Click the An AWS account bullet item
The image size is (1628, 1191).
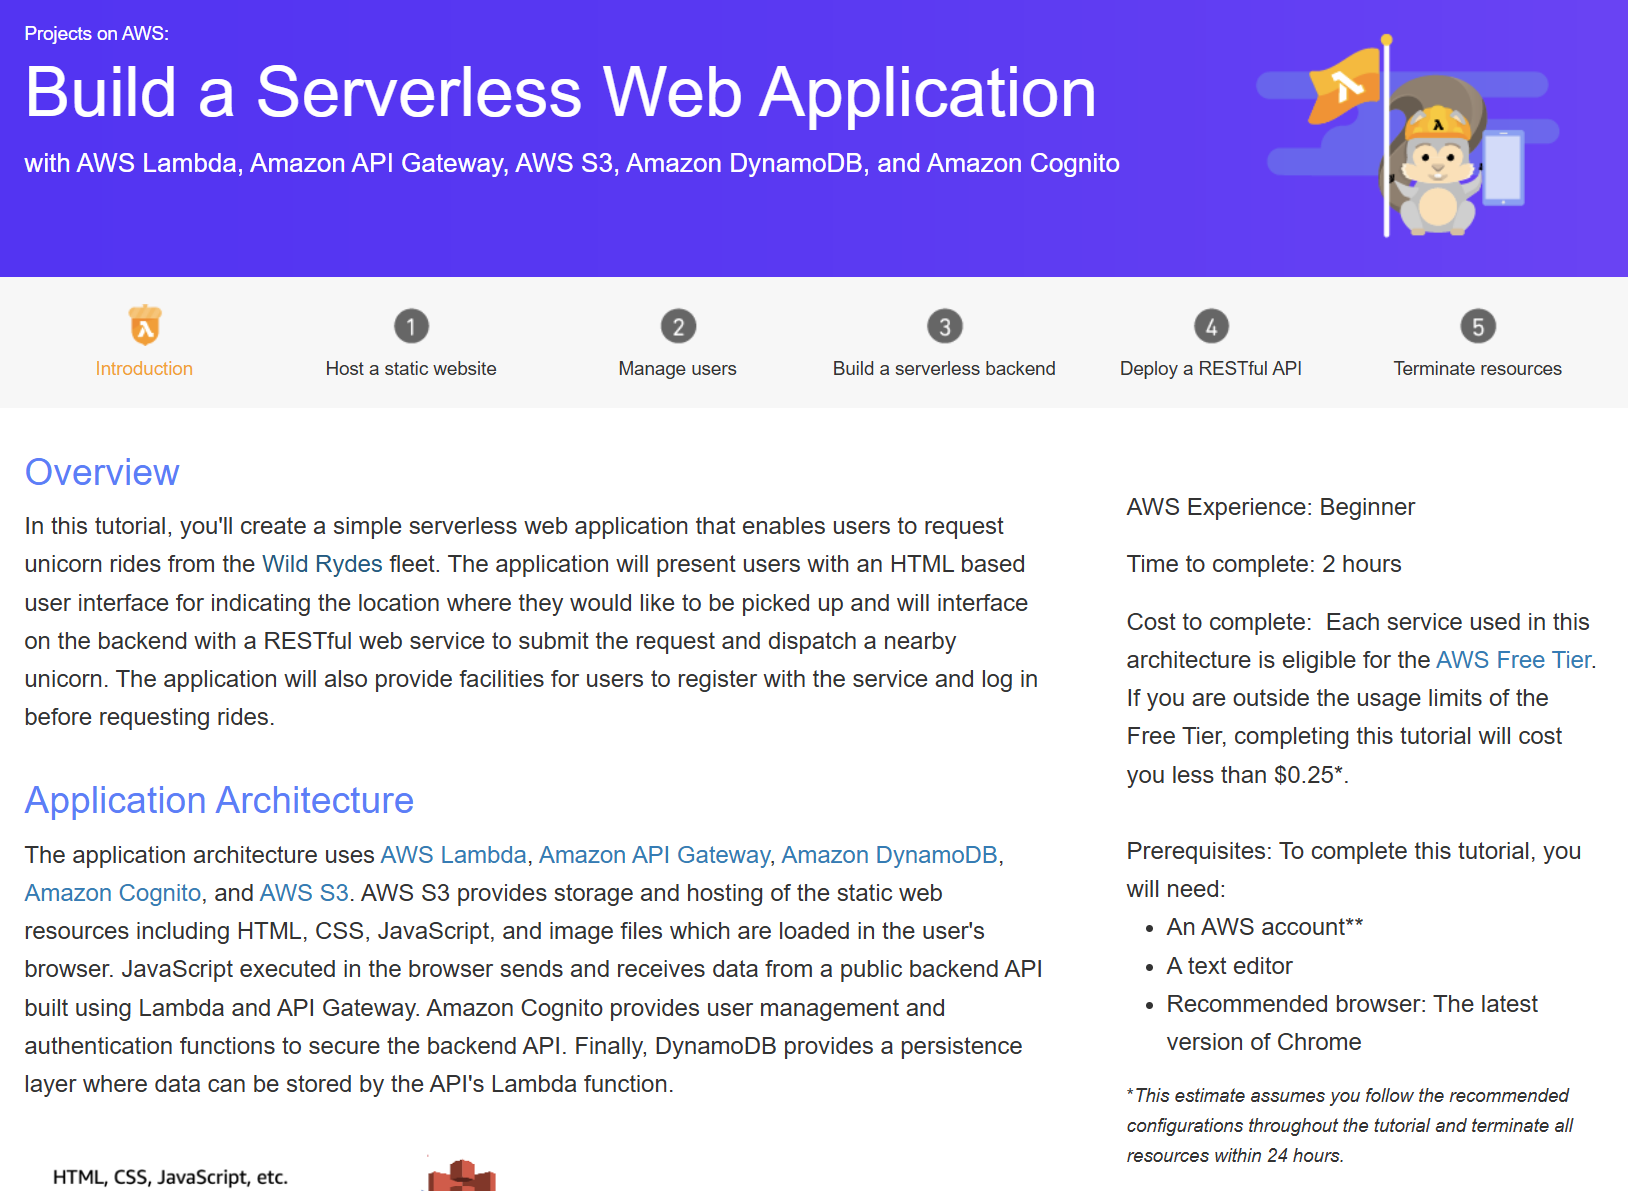click(1265, 927)
